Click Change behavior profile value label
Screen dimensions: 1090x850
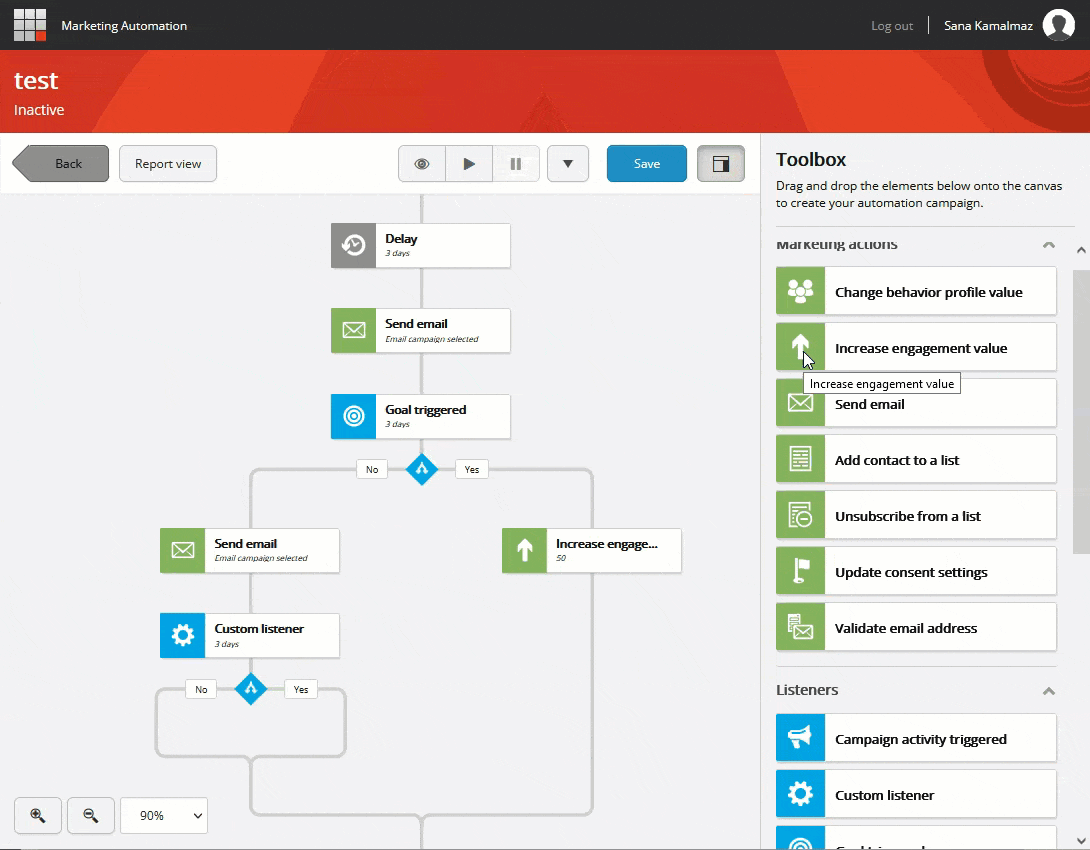click(929, 292)
